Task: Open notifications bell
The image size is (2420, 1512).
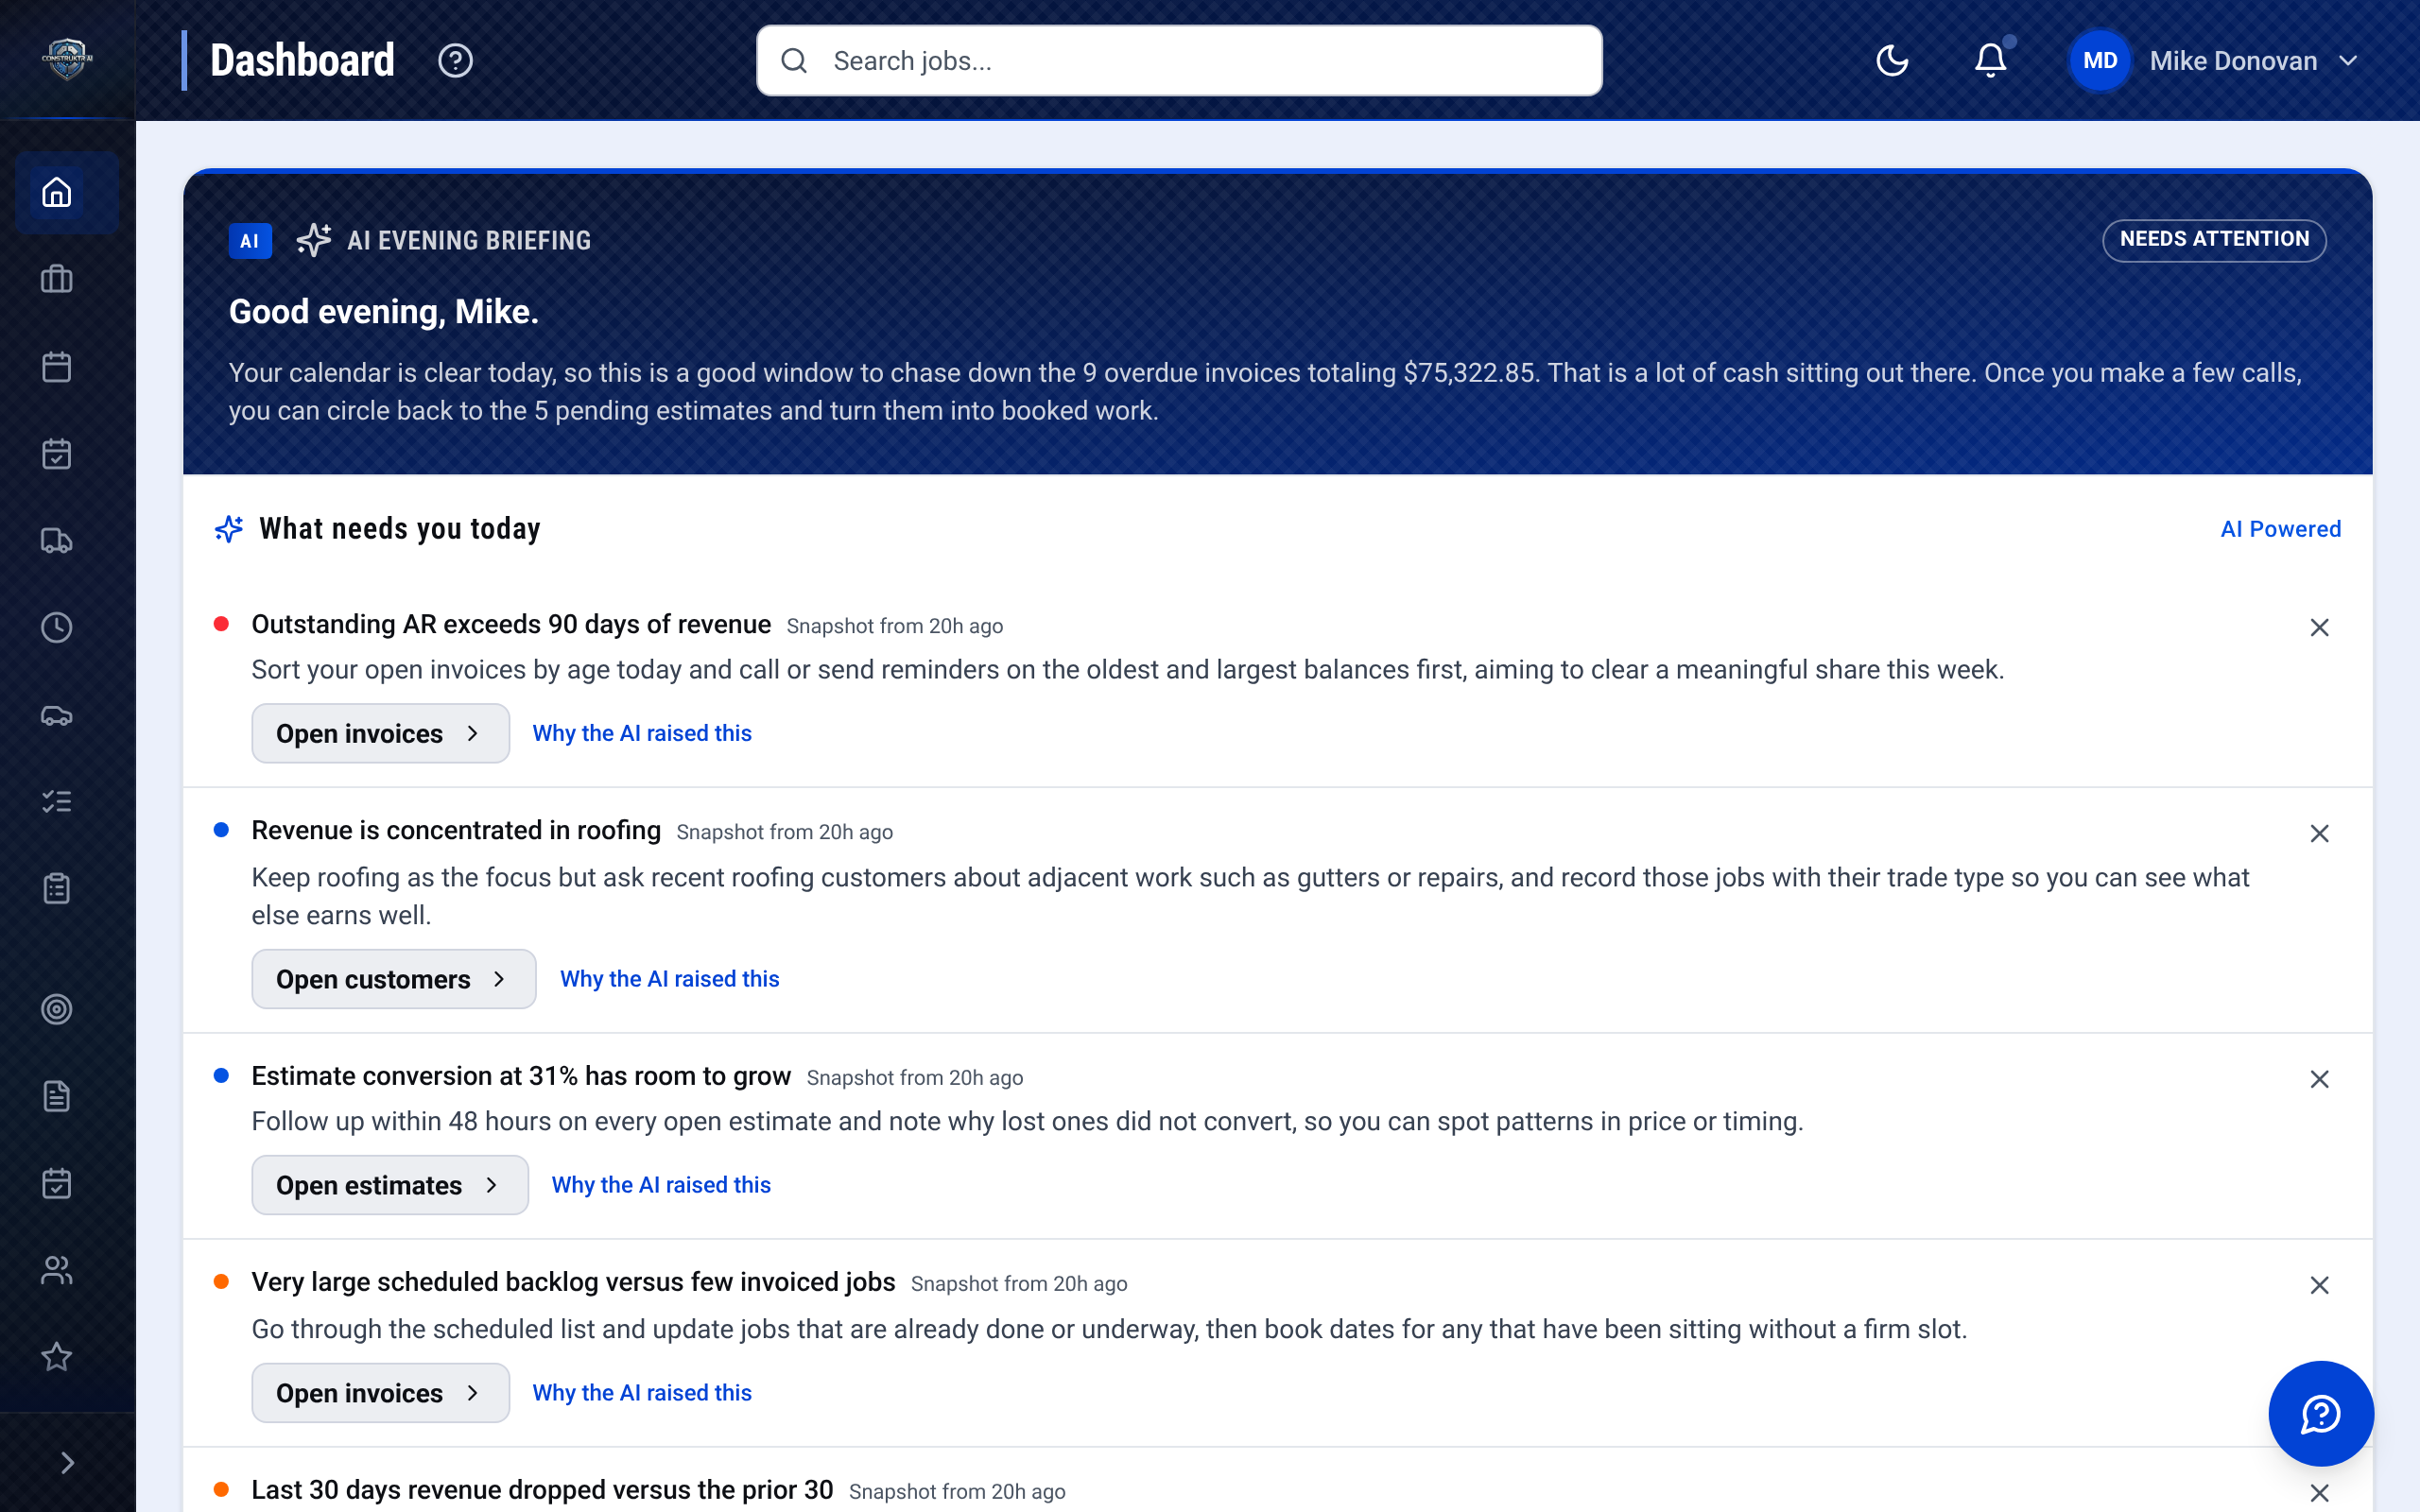Action: click(x=1991, y=61)
